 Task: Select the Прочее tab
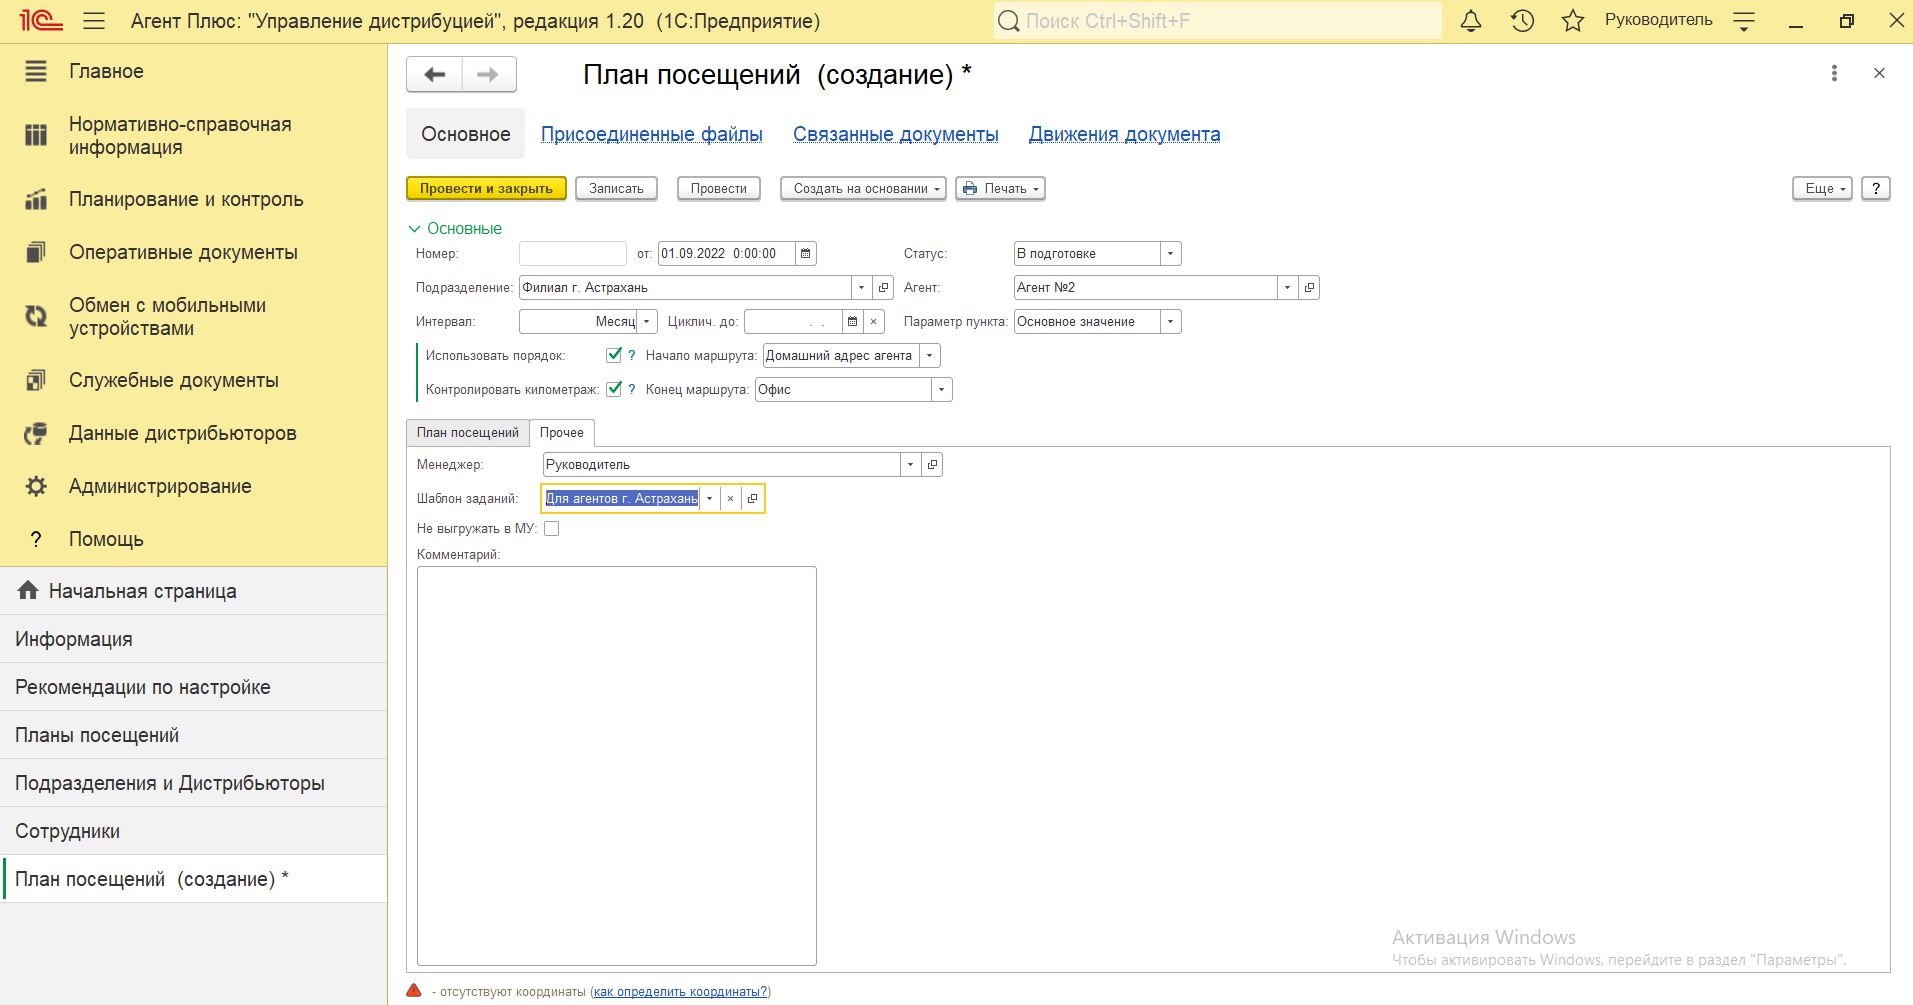[562, 432]
